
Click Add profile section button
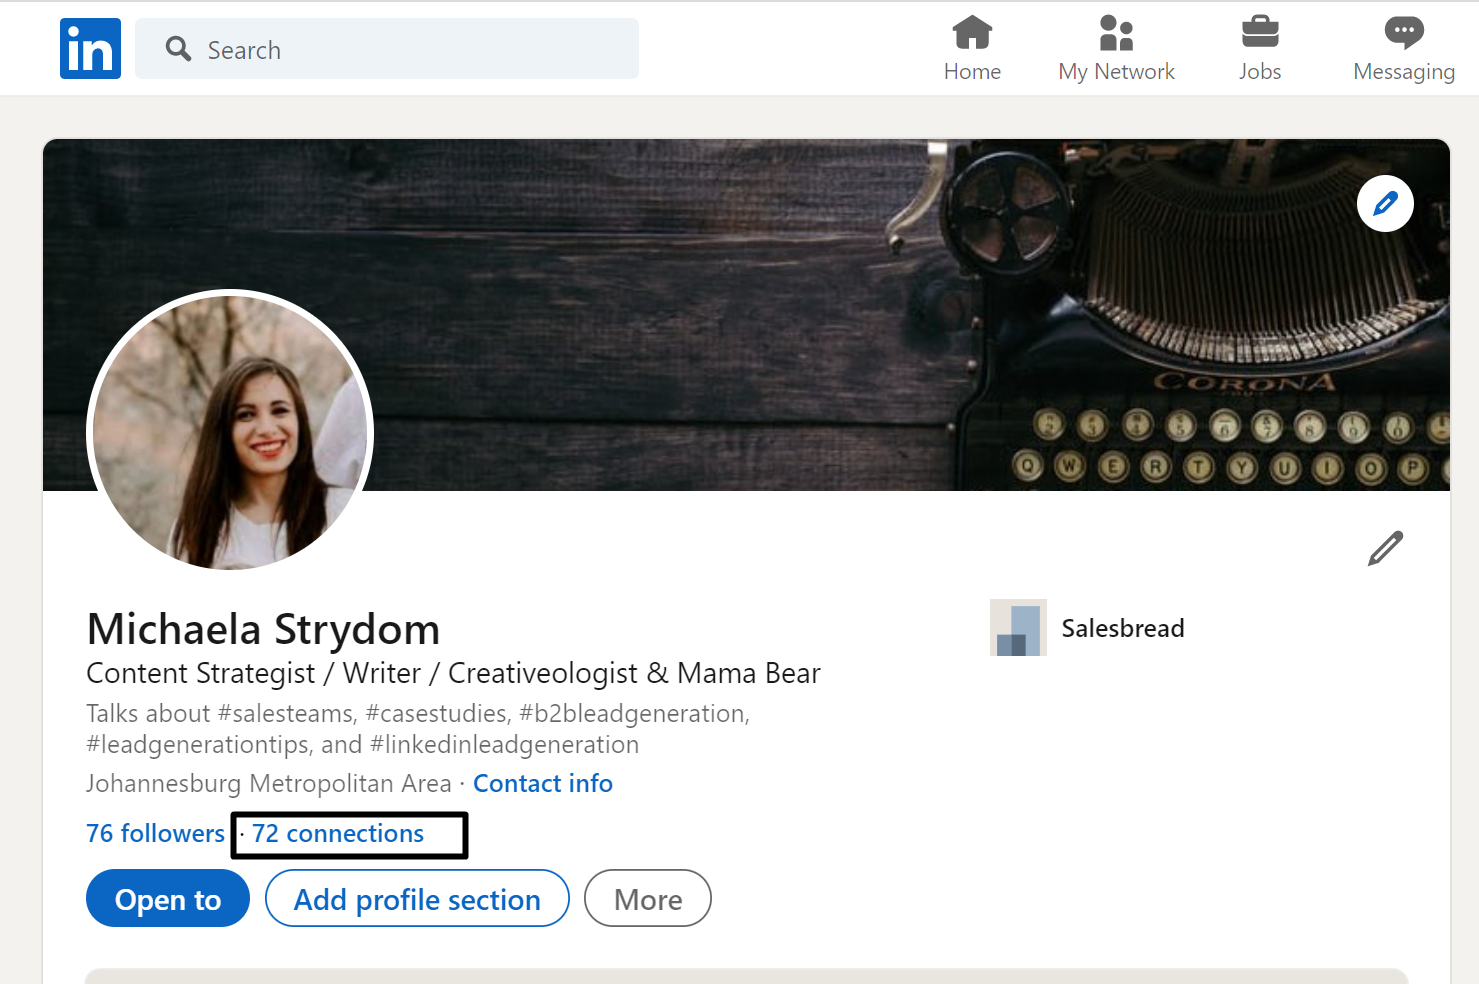tap(417, 899)
